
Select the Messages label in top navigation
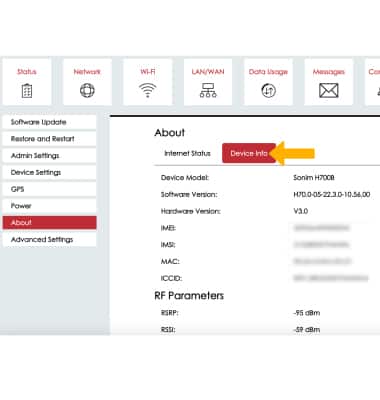pyautogui.click(x=329, y=72)
